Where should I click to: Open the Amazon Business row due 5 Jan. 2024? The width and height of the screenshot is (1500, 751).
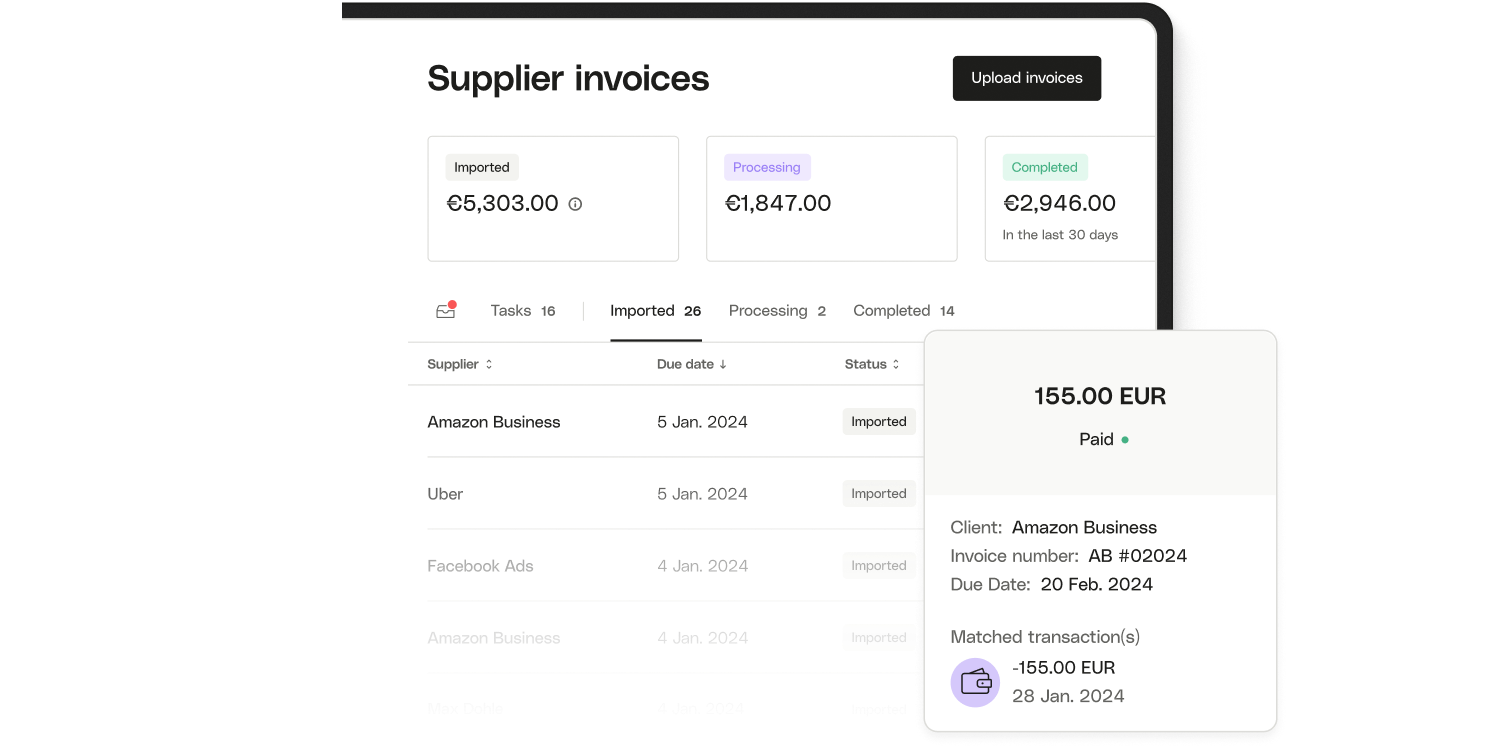coord(665,422)
